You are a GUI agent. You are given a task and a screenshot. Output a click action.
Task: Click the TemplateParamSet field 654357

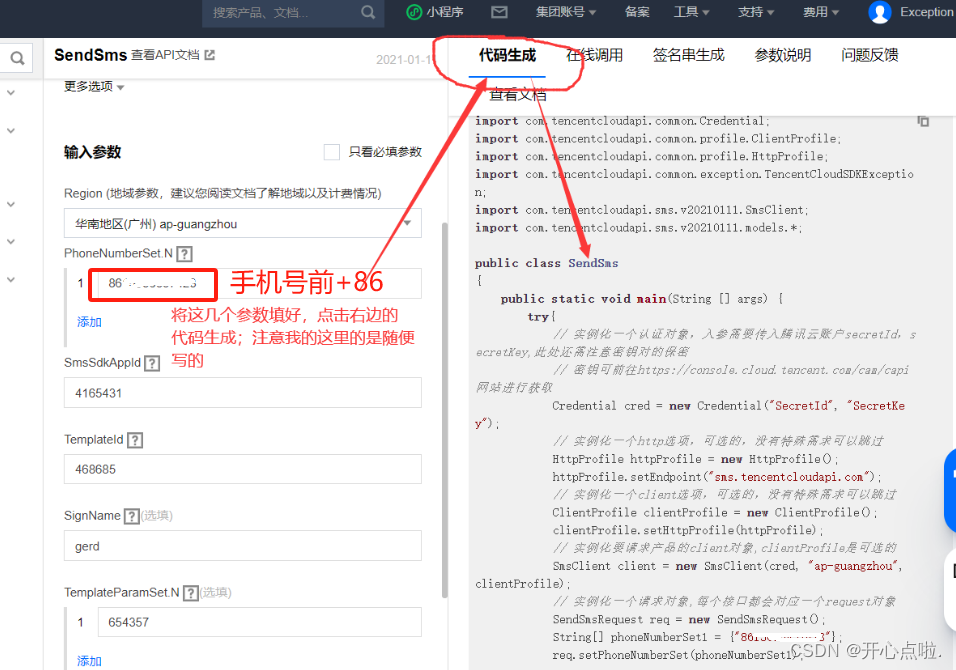(260, 622)
